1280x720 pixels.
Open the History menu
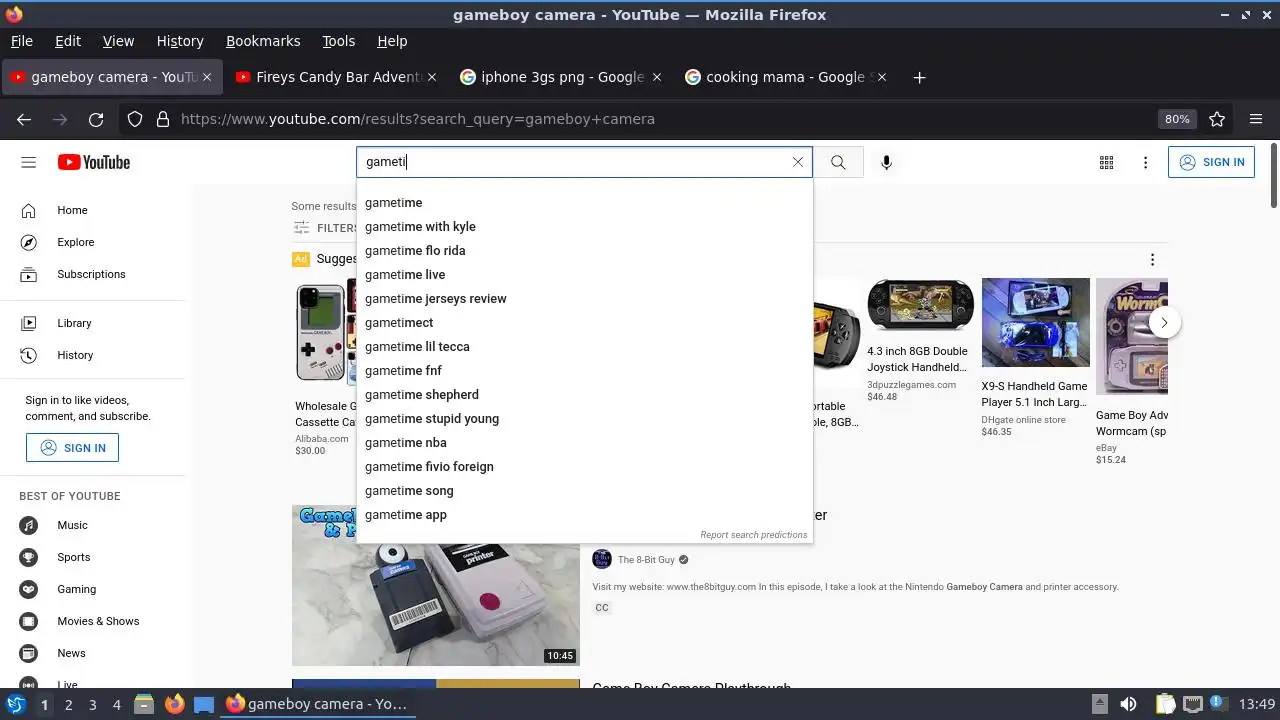pyautogui.click(x=180, y=41)
